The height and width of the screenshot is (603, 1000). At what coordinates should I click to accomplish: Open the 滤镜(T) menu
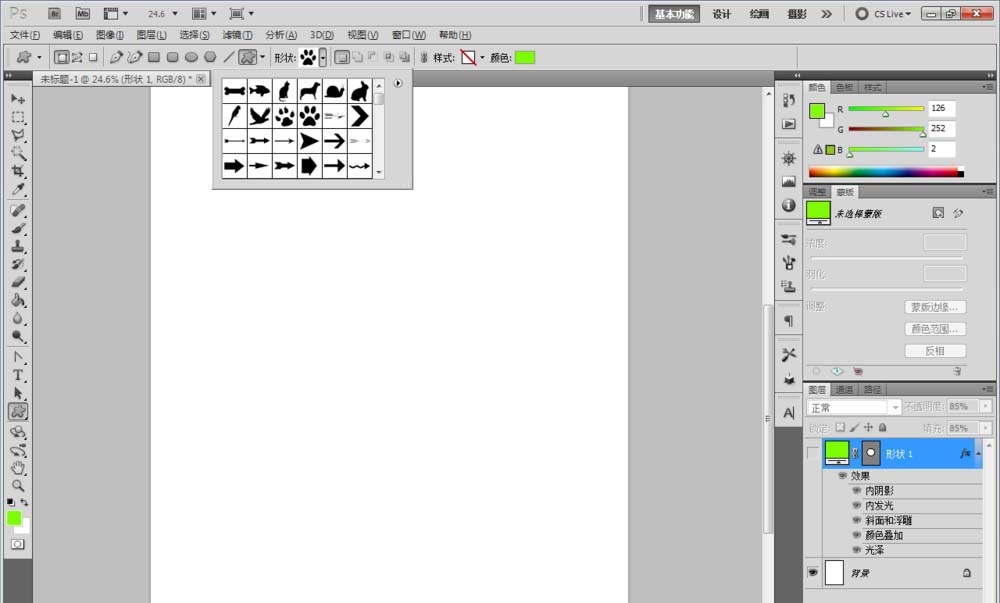[237, 35]
